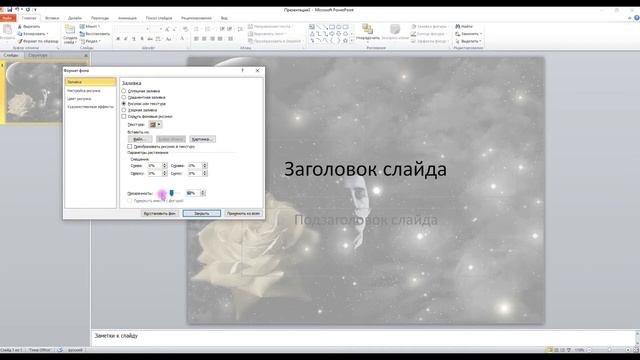This screenshot has width=640, height=360.
Task: Click the Прозрачность slider handle
Action: click(x=172, y=193)
